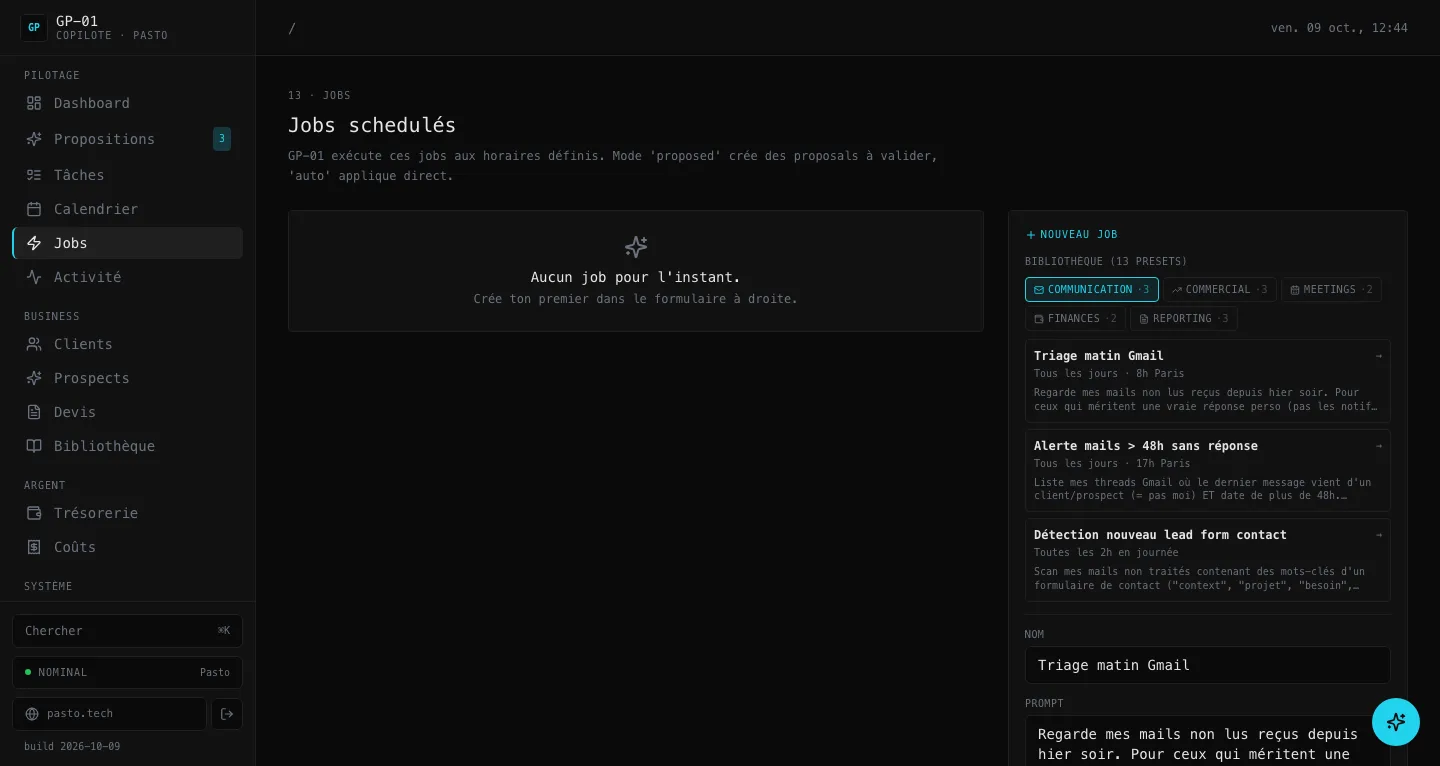This screenshot has width=1440, height=766.
Task: Click Nouveau Job button
Action: [x=1072, y=234]
